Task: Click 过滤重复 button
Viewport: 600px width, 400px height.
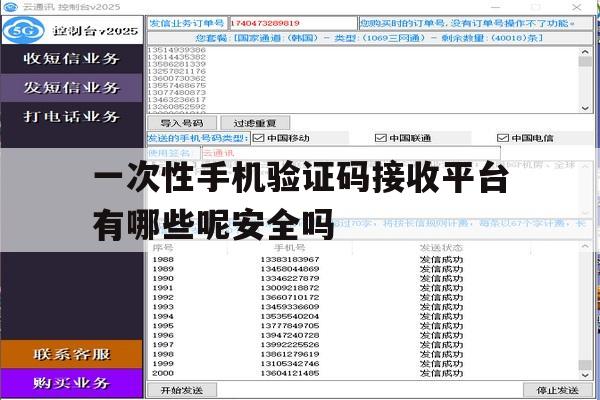Action: pyautogui.click(x=255, y=123)
